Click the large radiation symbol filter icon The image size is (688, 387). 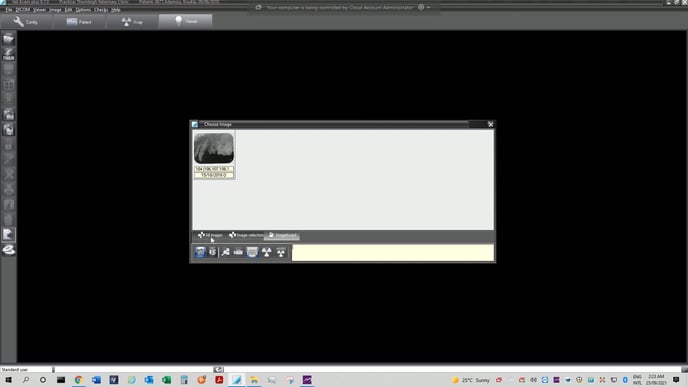[266, 252]
